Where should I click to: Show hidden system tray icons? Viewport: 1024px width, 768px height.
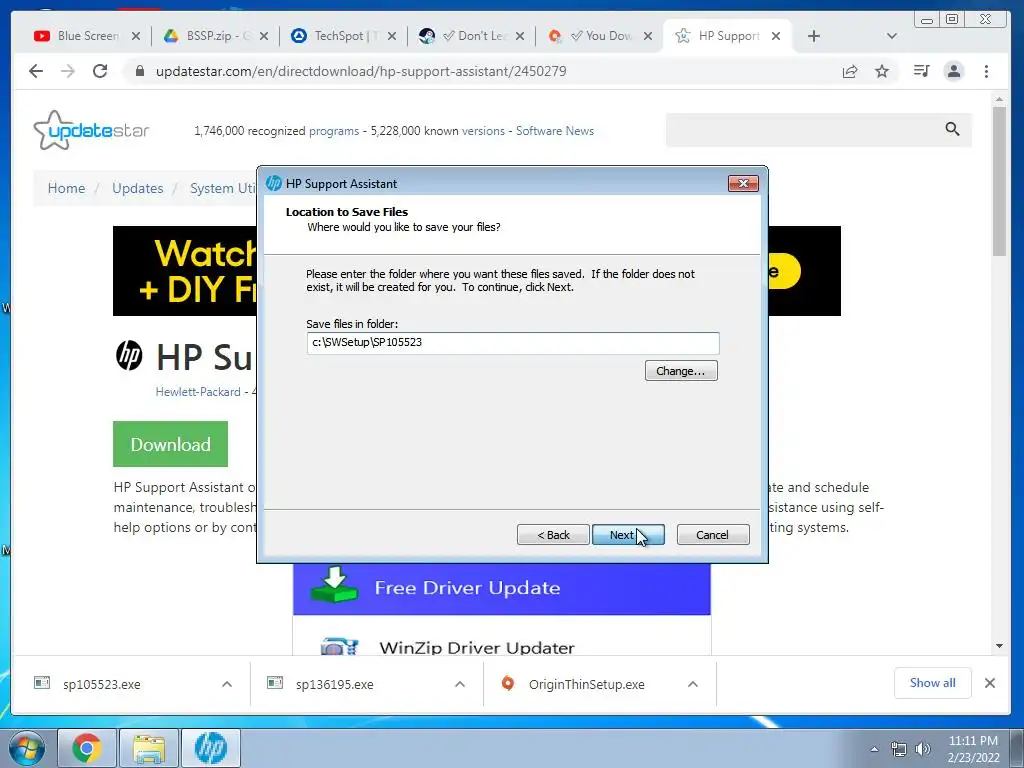coord(874,749)
